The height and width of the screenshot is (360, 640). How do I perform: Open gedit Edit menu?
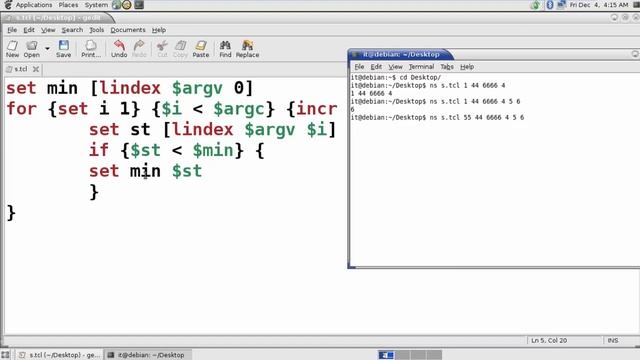29,30
